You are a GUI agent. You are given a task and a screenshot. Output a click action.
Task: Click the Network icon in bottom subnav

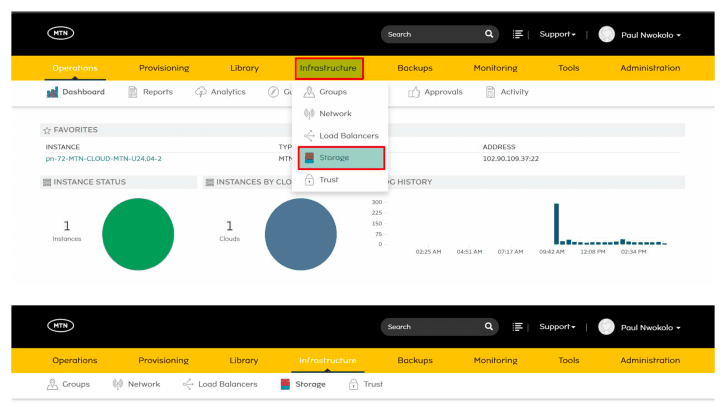118,384
